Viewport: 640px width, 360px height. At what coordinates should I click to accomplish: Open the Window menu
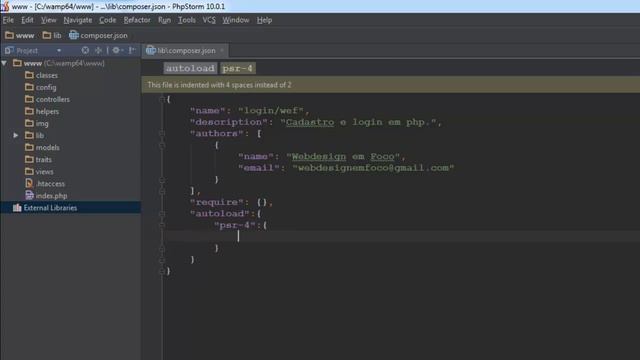pyautogui.click(x=236, y=20)
